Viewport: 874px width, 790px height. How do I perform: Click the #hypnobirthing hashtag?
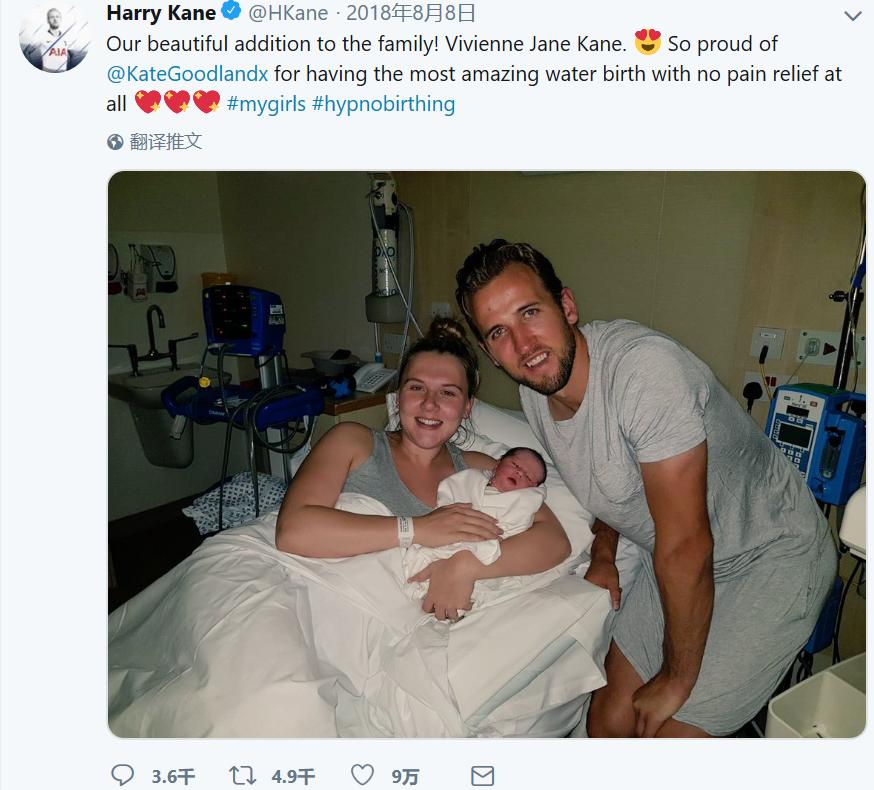(x=383, y=104)
